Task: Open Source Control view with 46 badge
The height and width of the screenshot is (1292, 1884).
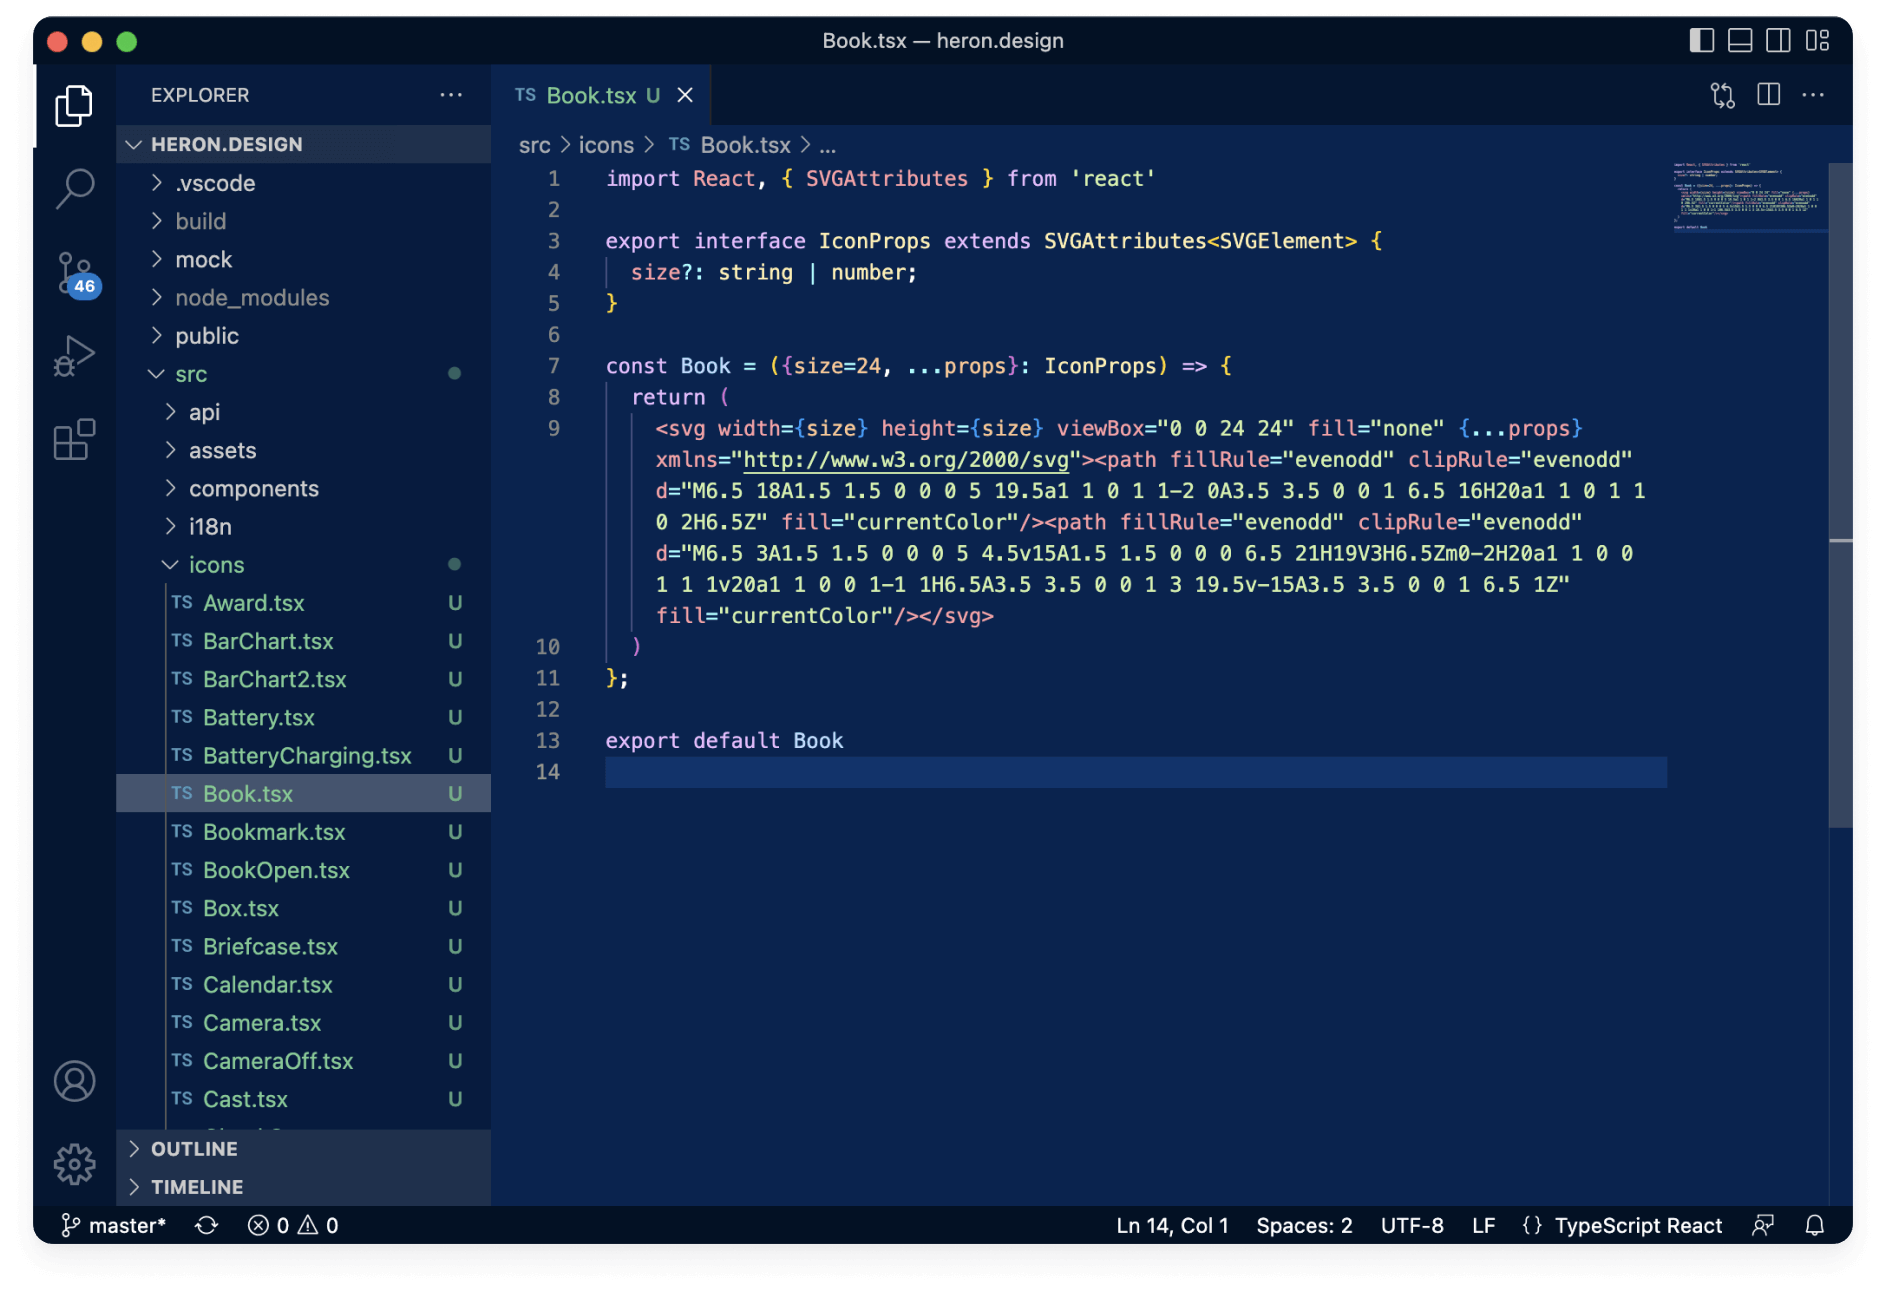Action: 76,273
